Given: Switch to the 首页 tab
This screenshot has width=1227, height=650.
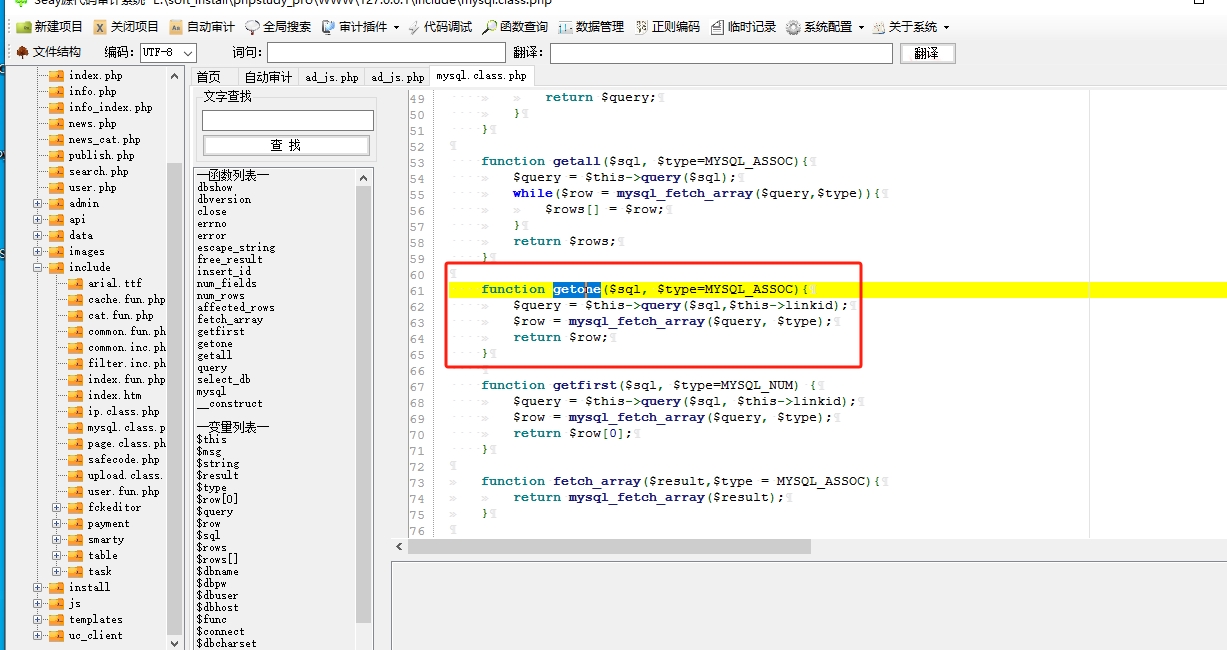Looking at the screenshot, I should tap(208, 77).
